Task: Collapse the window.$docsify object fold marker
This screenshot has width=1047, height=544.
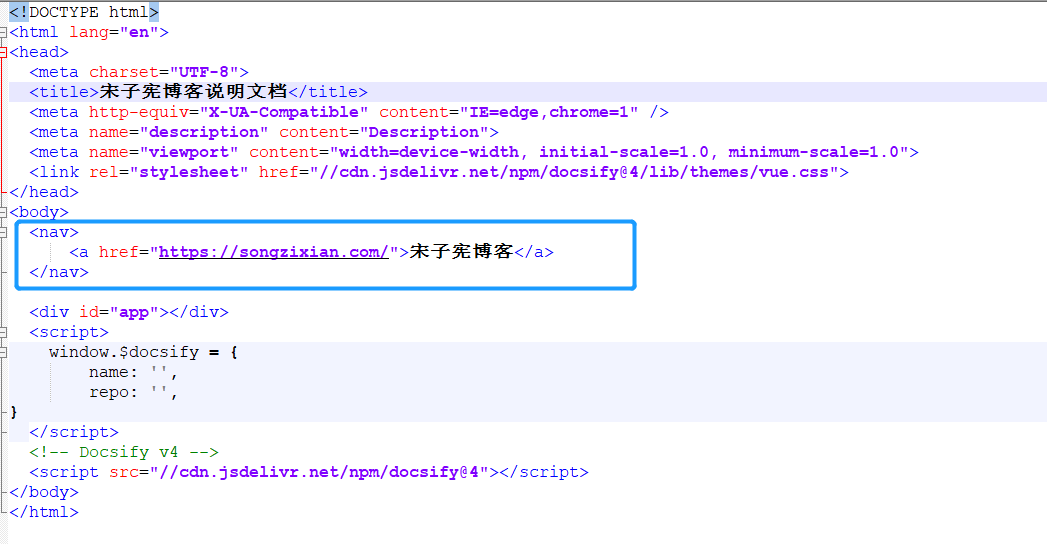Action: click(3, 352)
